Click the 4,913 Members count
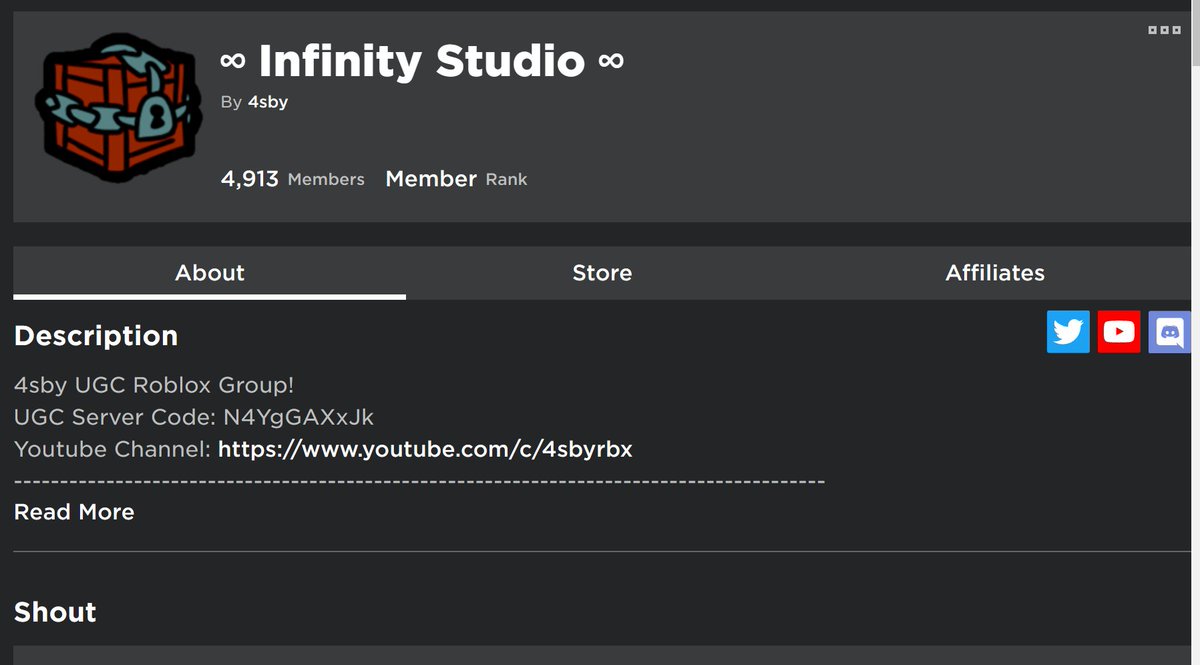The height and width of the screenshot is (665, 1200). coord(293,179)
